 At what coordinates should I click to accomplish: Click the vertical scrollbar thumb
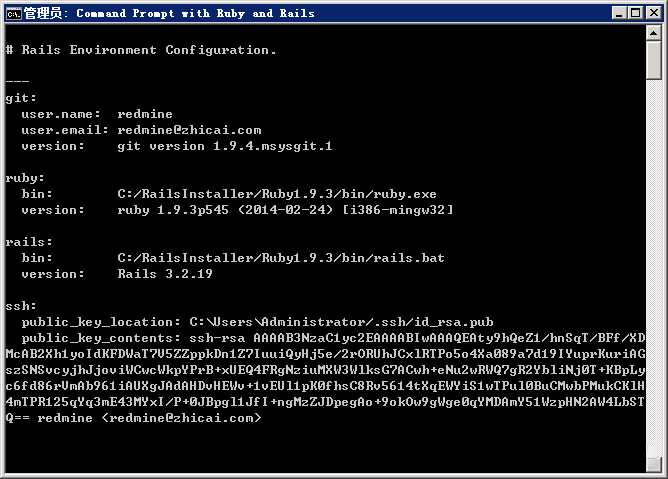(656, 61)
